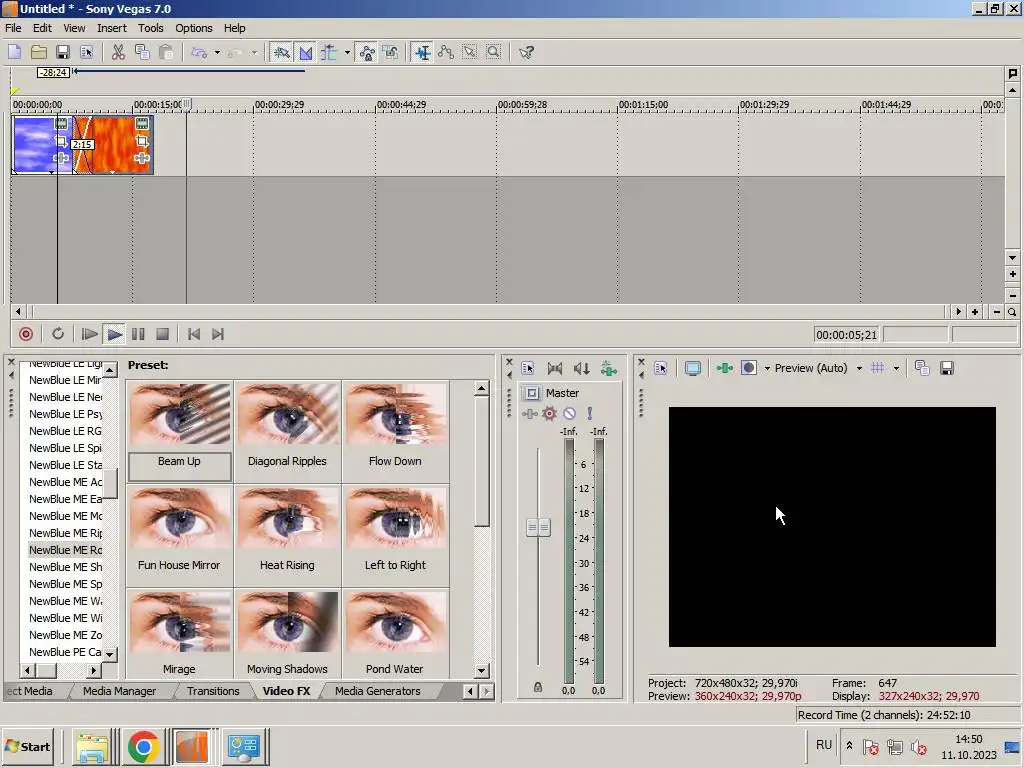Open Master FX gear icon
Screen dimensions: 1024x768
[549, 413]
